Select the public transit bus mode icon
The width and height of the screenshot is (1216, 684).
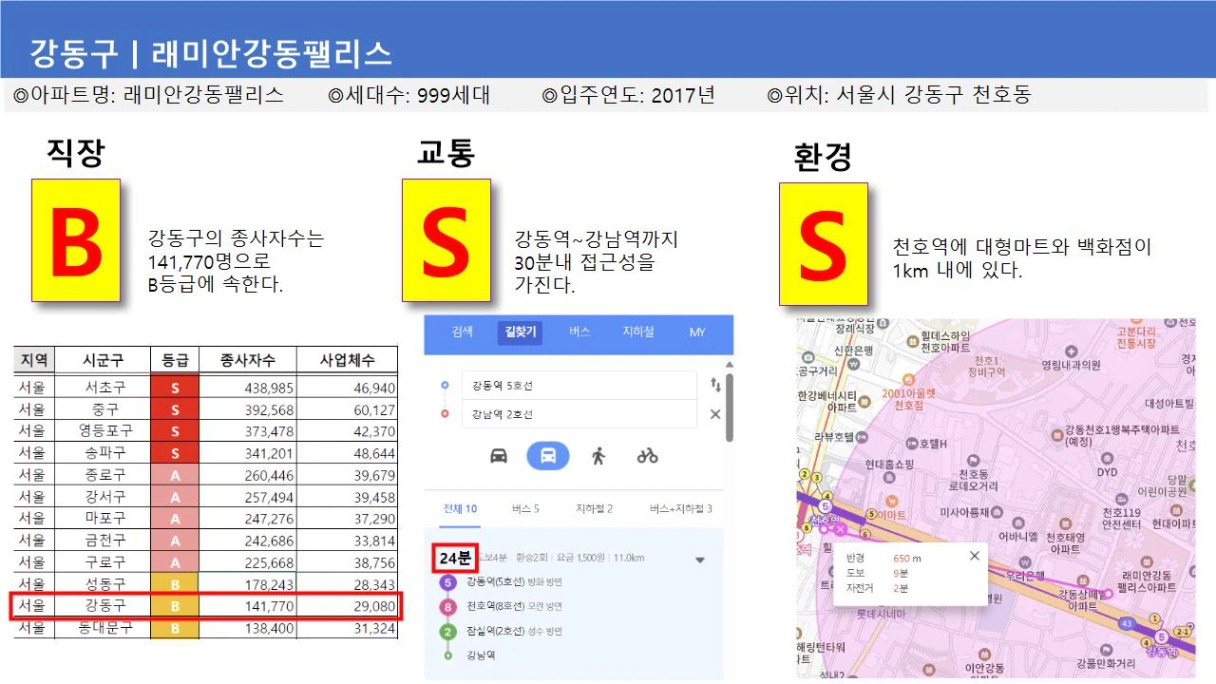tap(548, 456)
